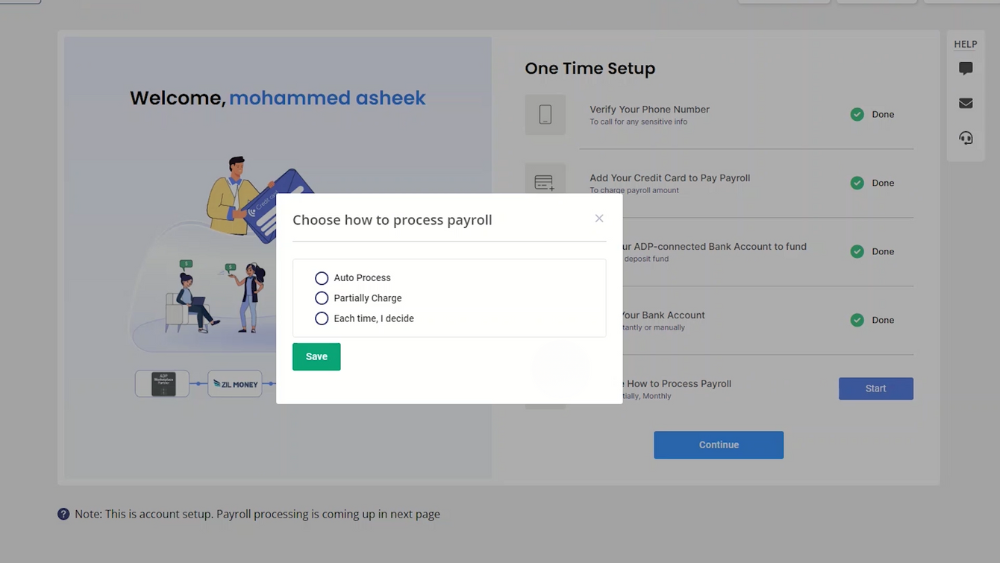
Task: Click the green check beside Add Your Credit Card
Action: (x=857, y=183)
